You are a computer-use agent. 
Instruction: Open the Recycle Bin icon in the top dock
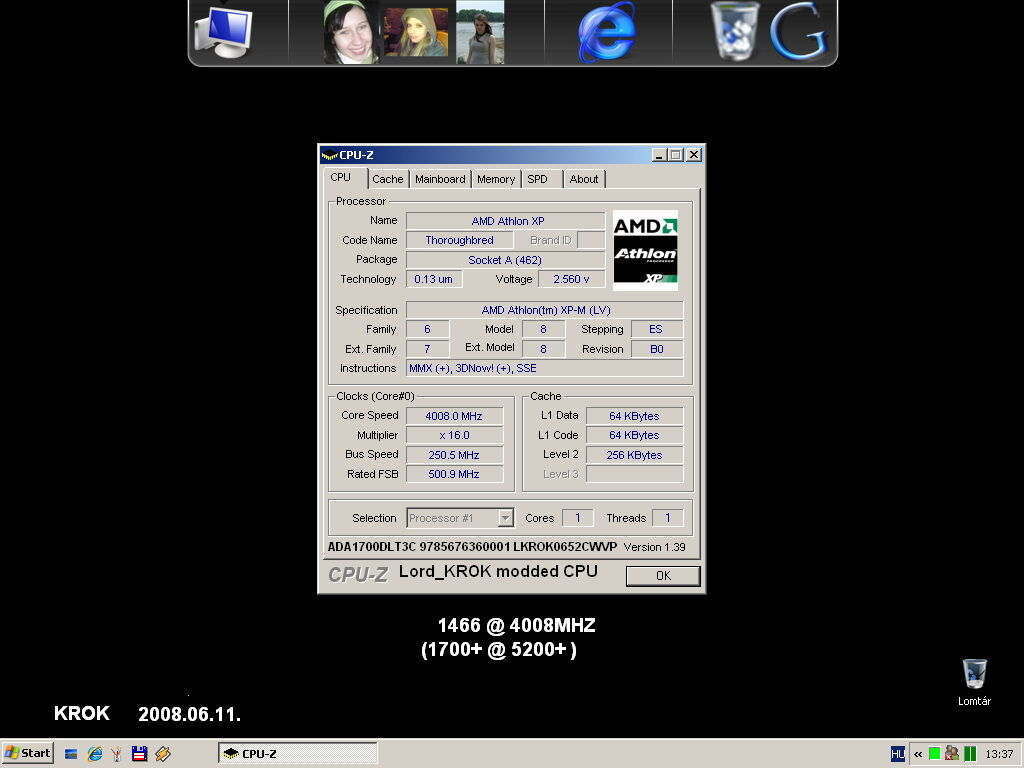[735, 31]
